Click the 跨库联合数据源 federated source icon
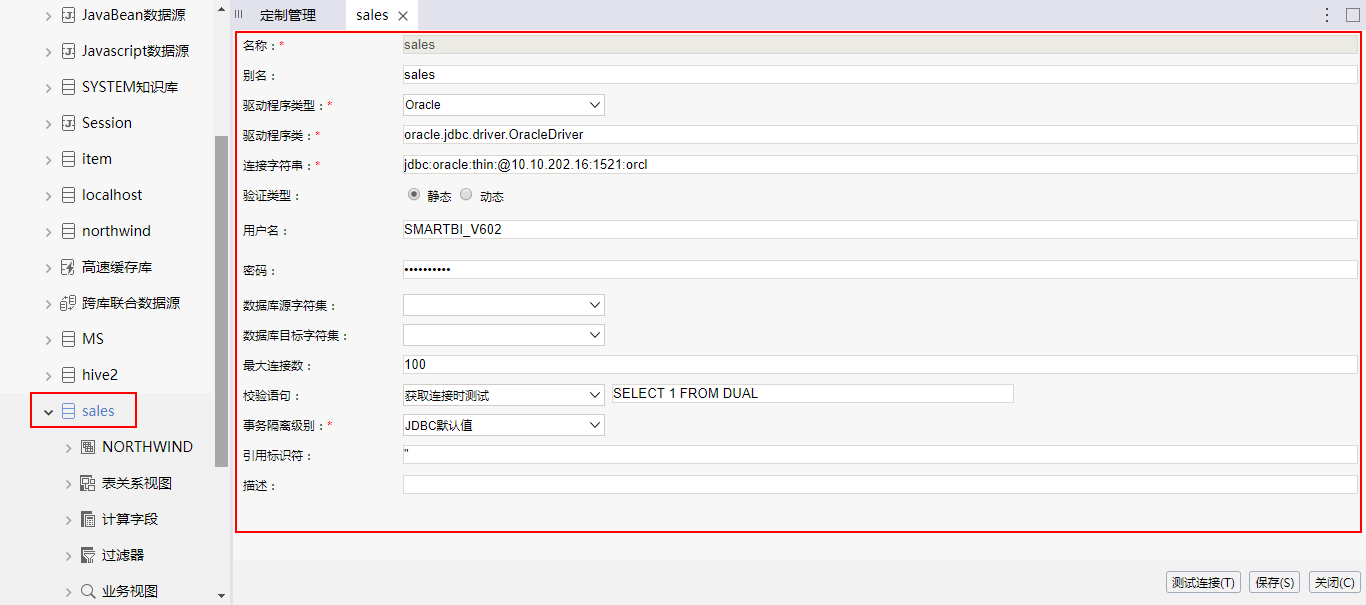The width and height of the screenshot is (1366, 605). (x=68, y=303)
